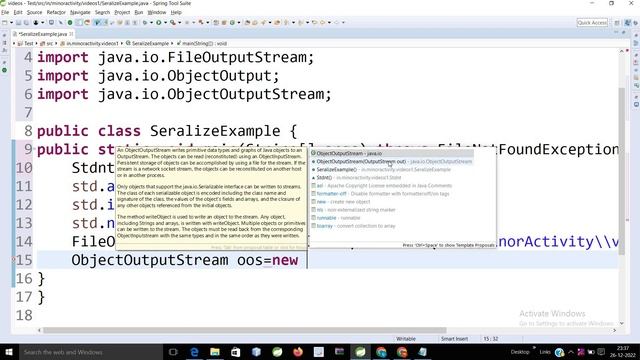640x360 pixels.
Task: Click the Save toolbar icon
Action: point(18,22)
